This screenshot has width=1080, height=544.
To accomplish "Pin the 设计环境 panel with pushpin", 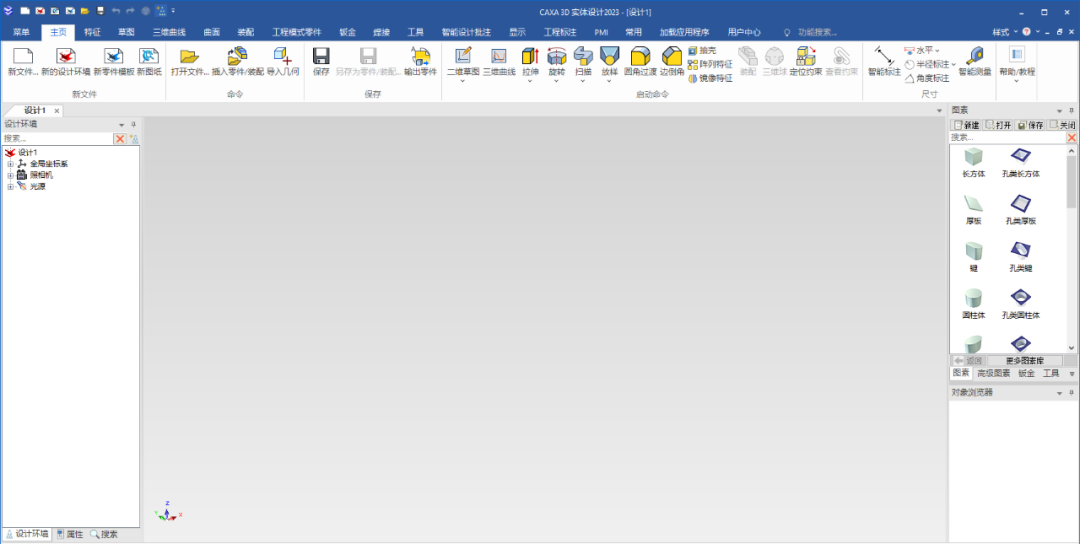I will [133, 125].
